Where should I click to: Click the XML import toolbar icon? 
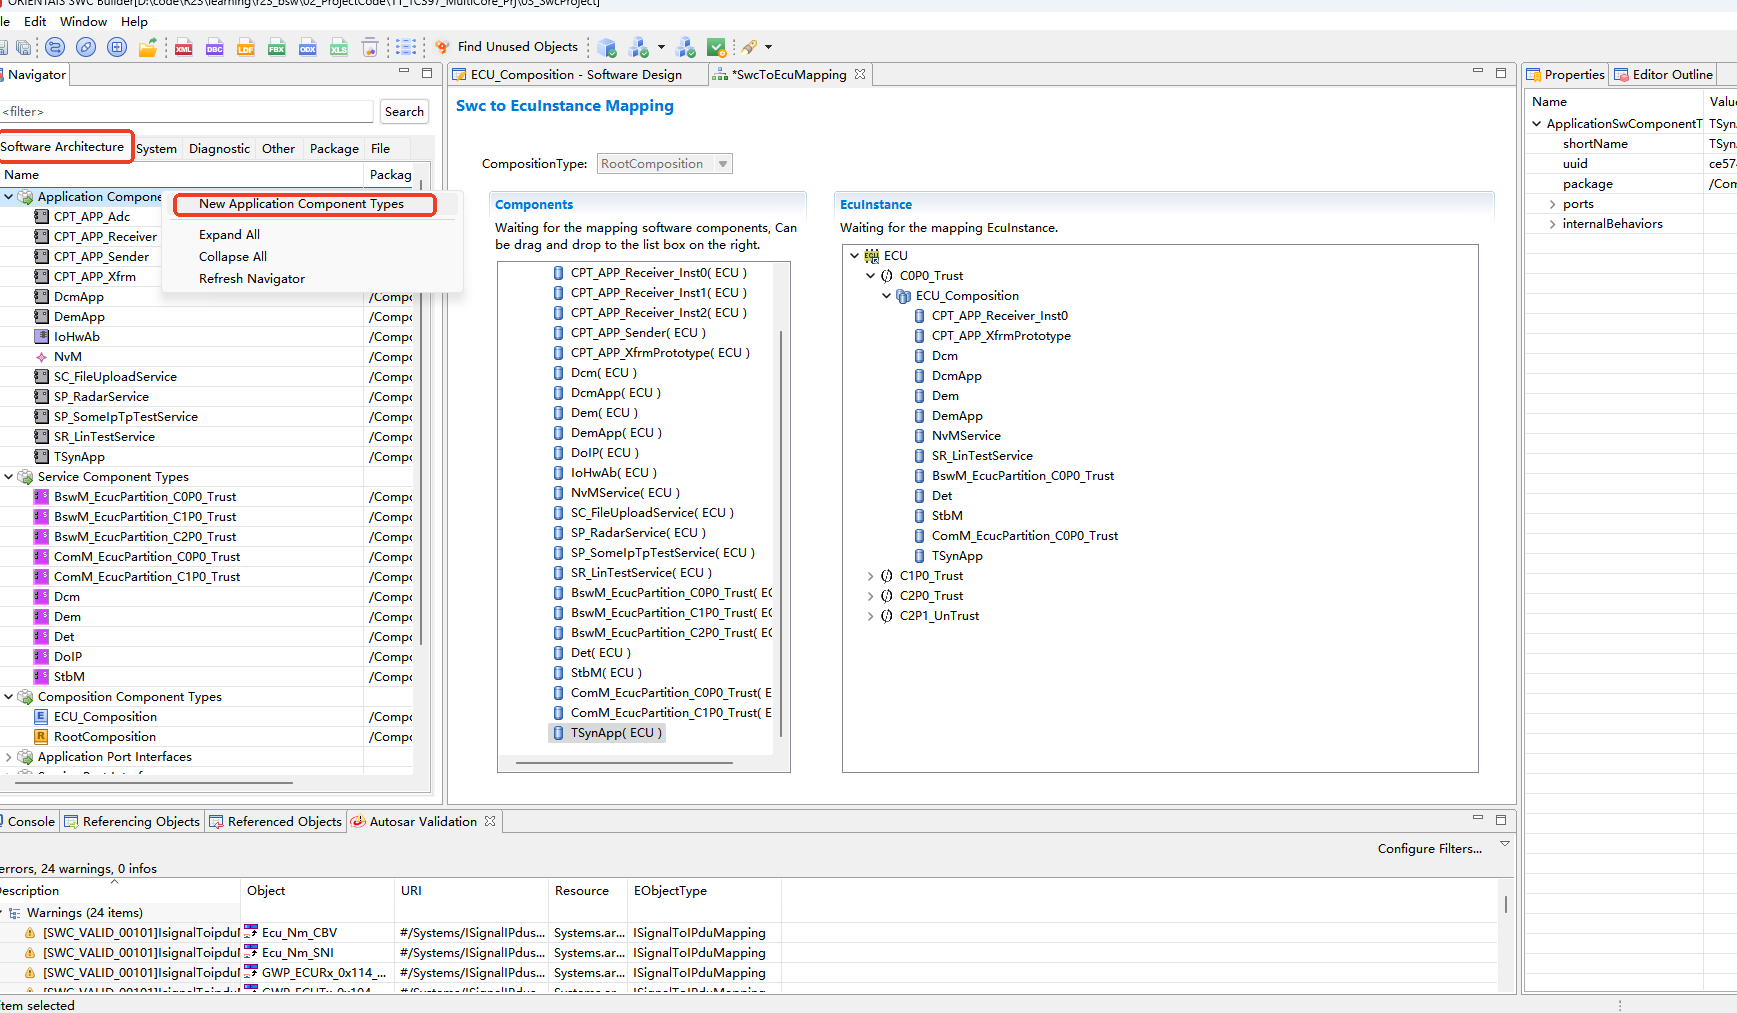click(x=184, y=47)
